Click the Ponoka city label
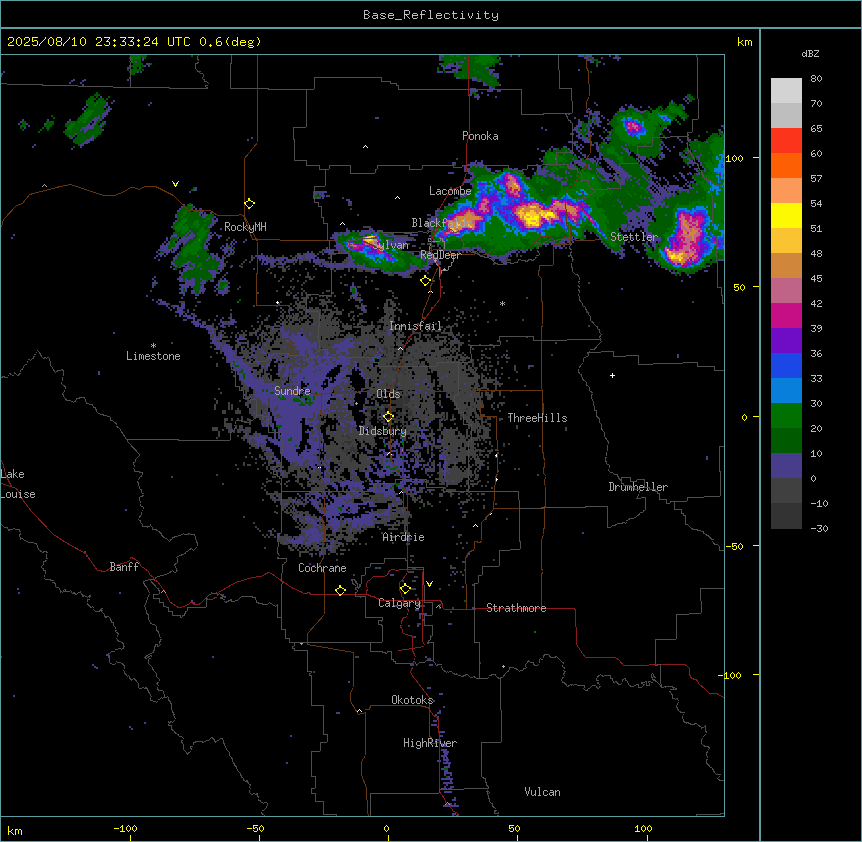The height and width of the screenshot is (842, 862). point(480,136)
